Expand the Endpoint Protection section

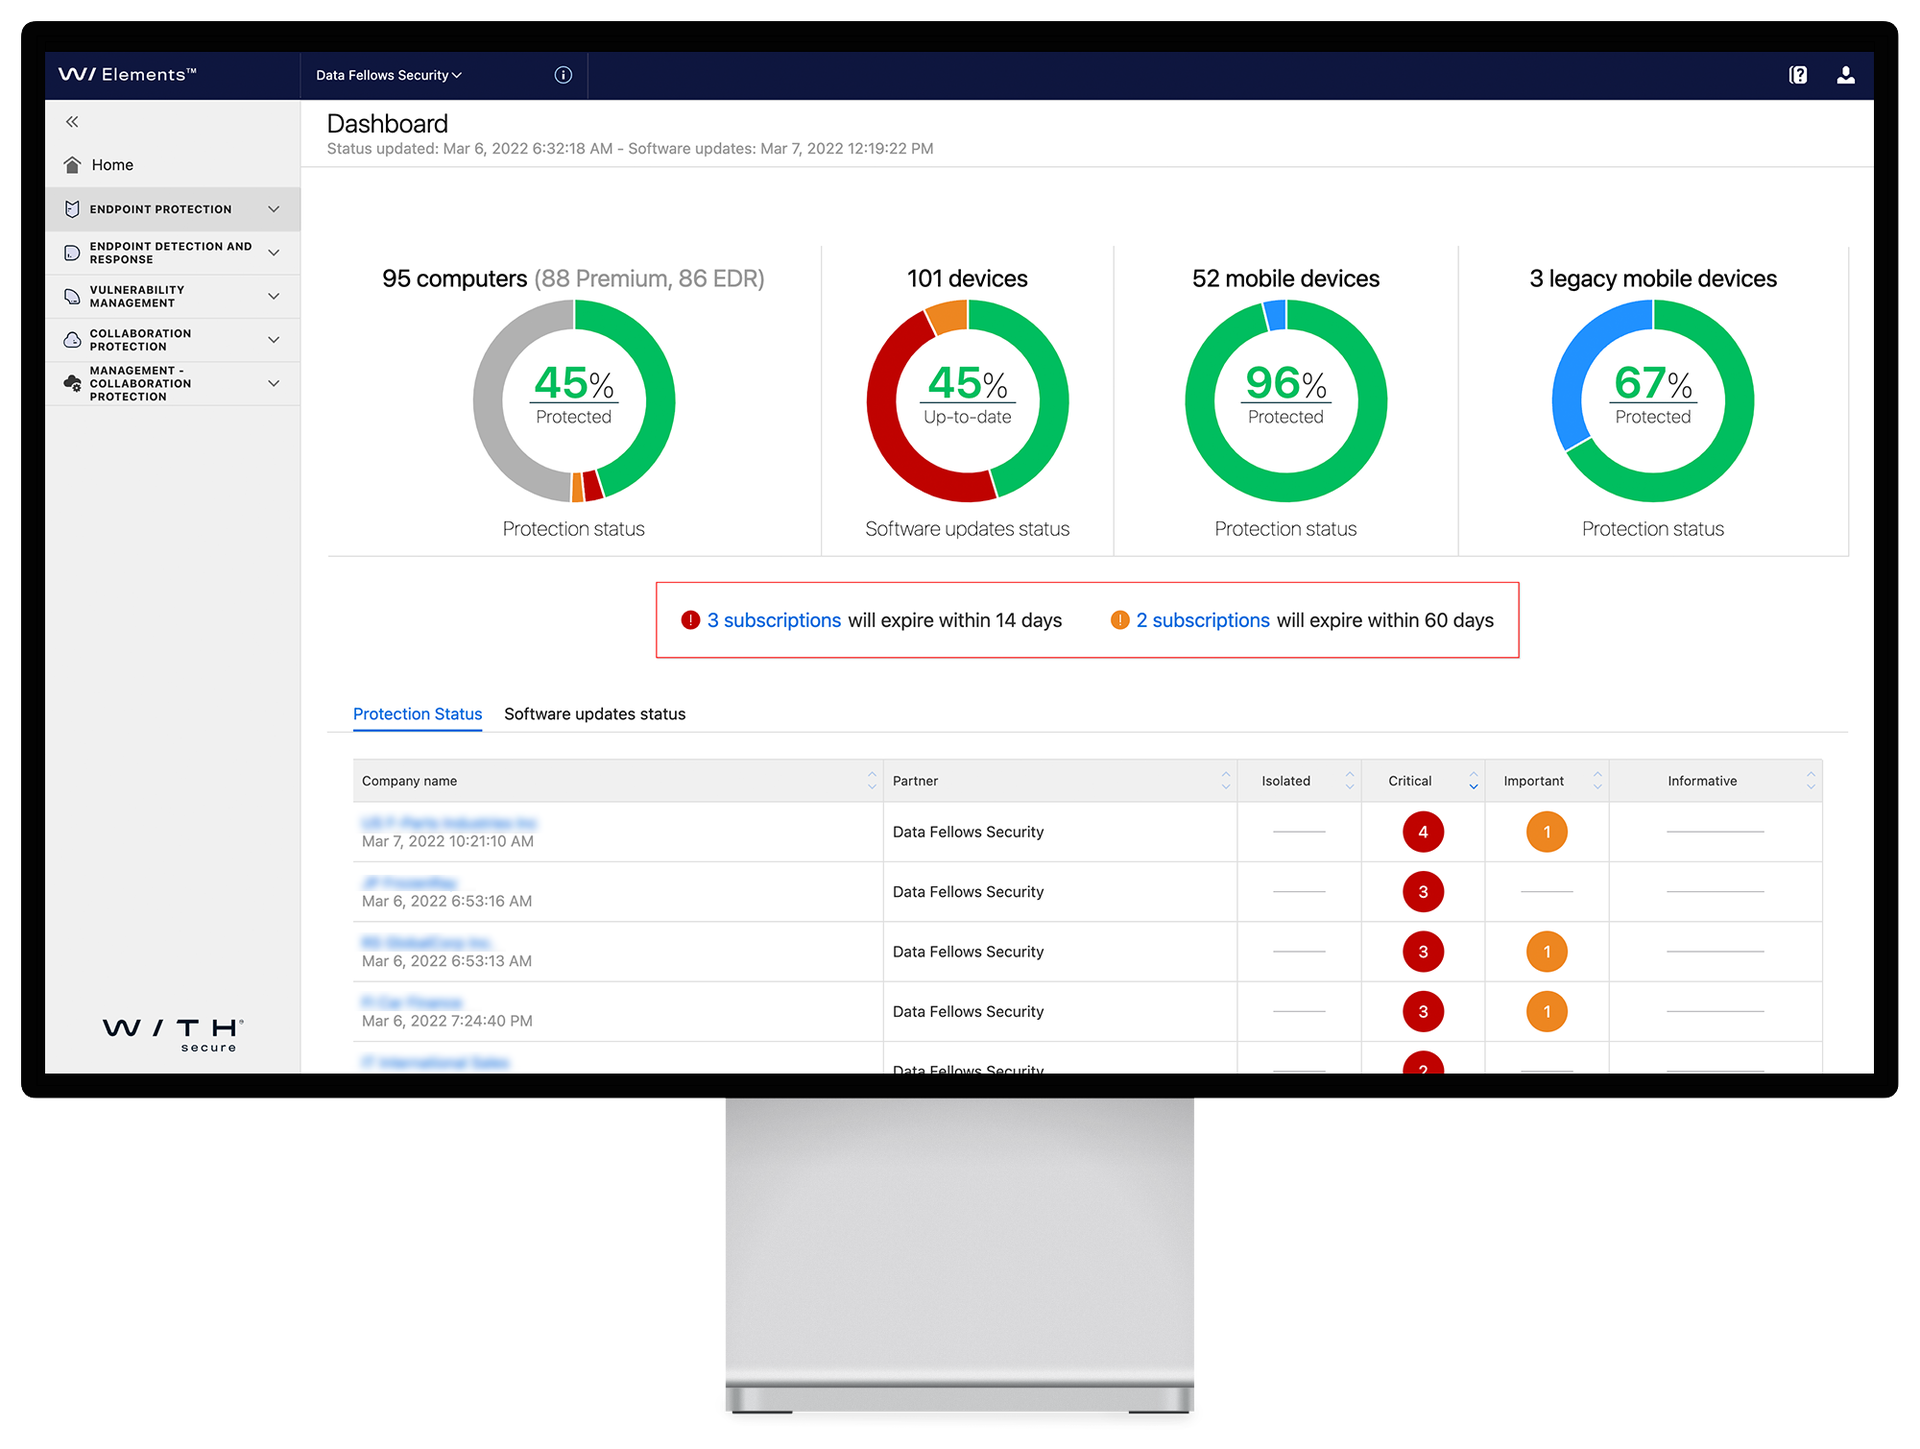(x=274, y=209)
